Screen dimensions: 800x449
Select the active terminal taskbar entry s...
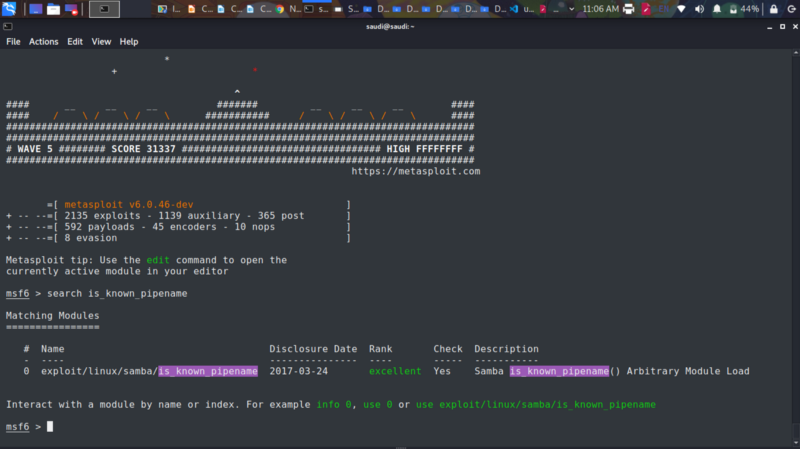click(x=317, y=9)
